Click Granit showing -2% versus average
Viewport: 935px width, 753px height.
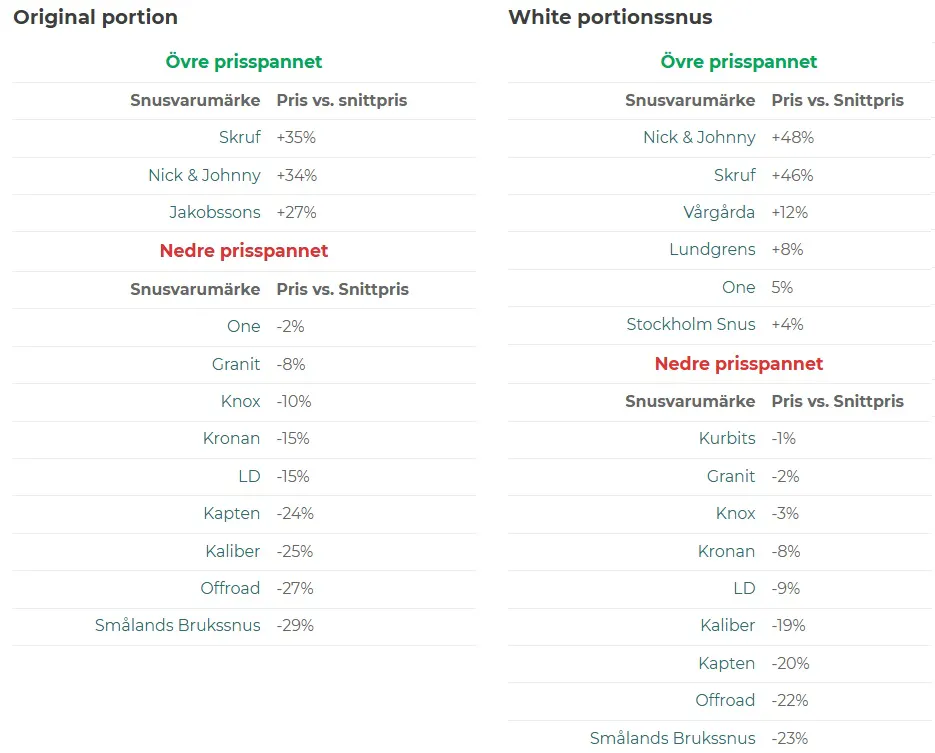[731, 476]
